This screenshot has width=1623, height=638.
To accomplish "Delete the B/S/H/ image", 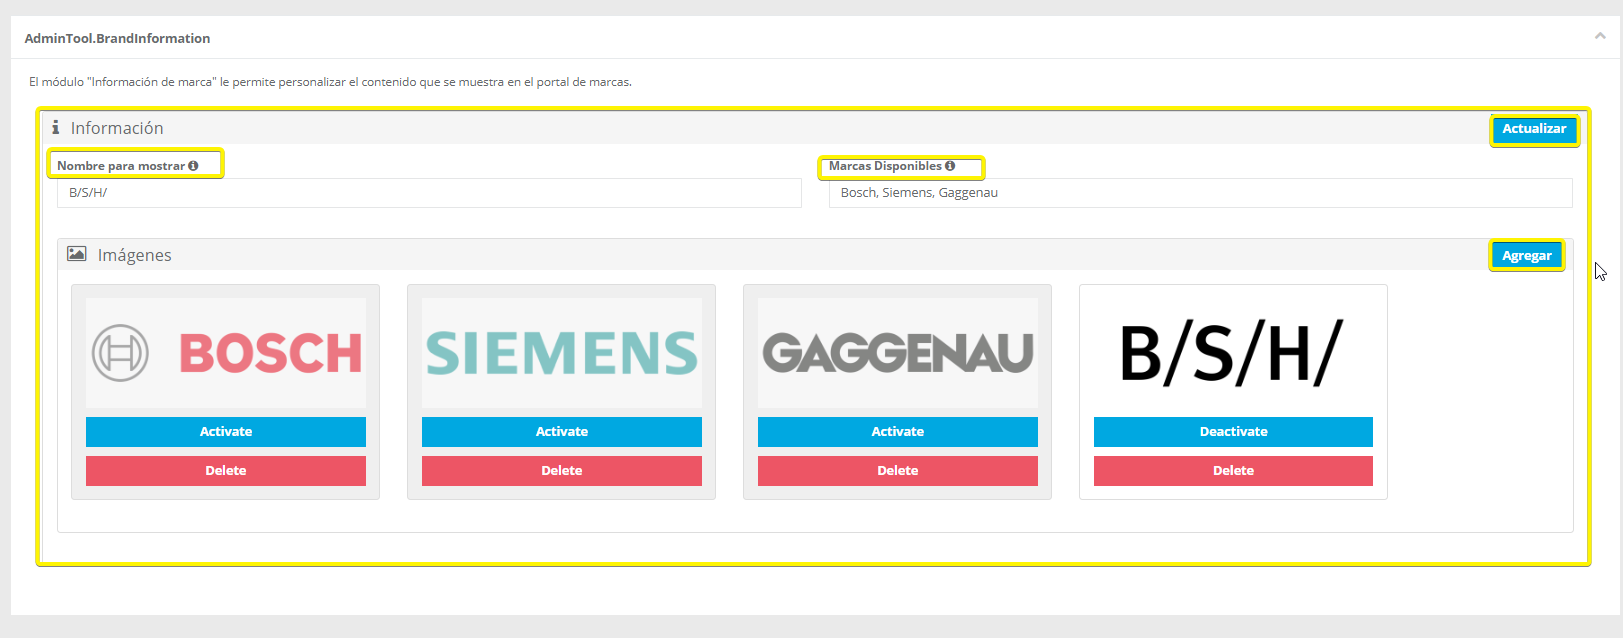I will point(1233,471).
